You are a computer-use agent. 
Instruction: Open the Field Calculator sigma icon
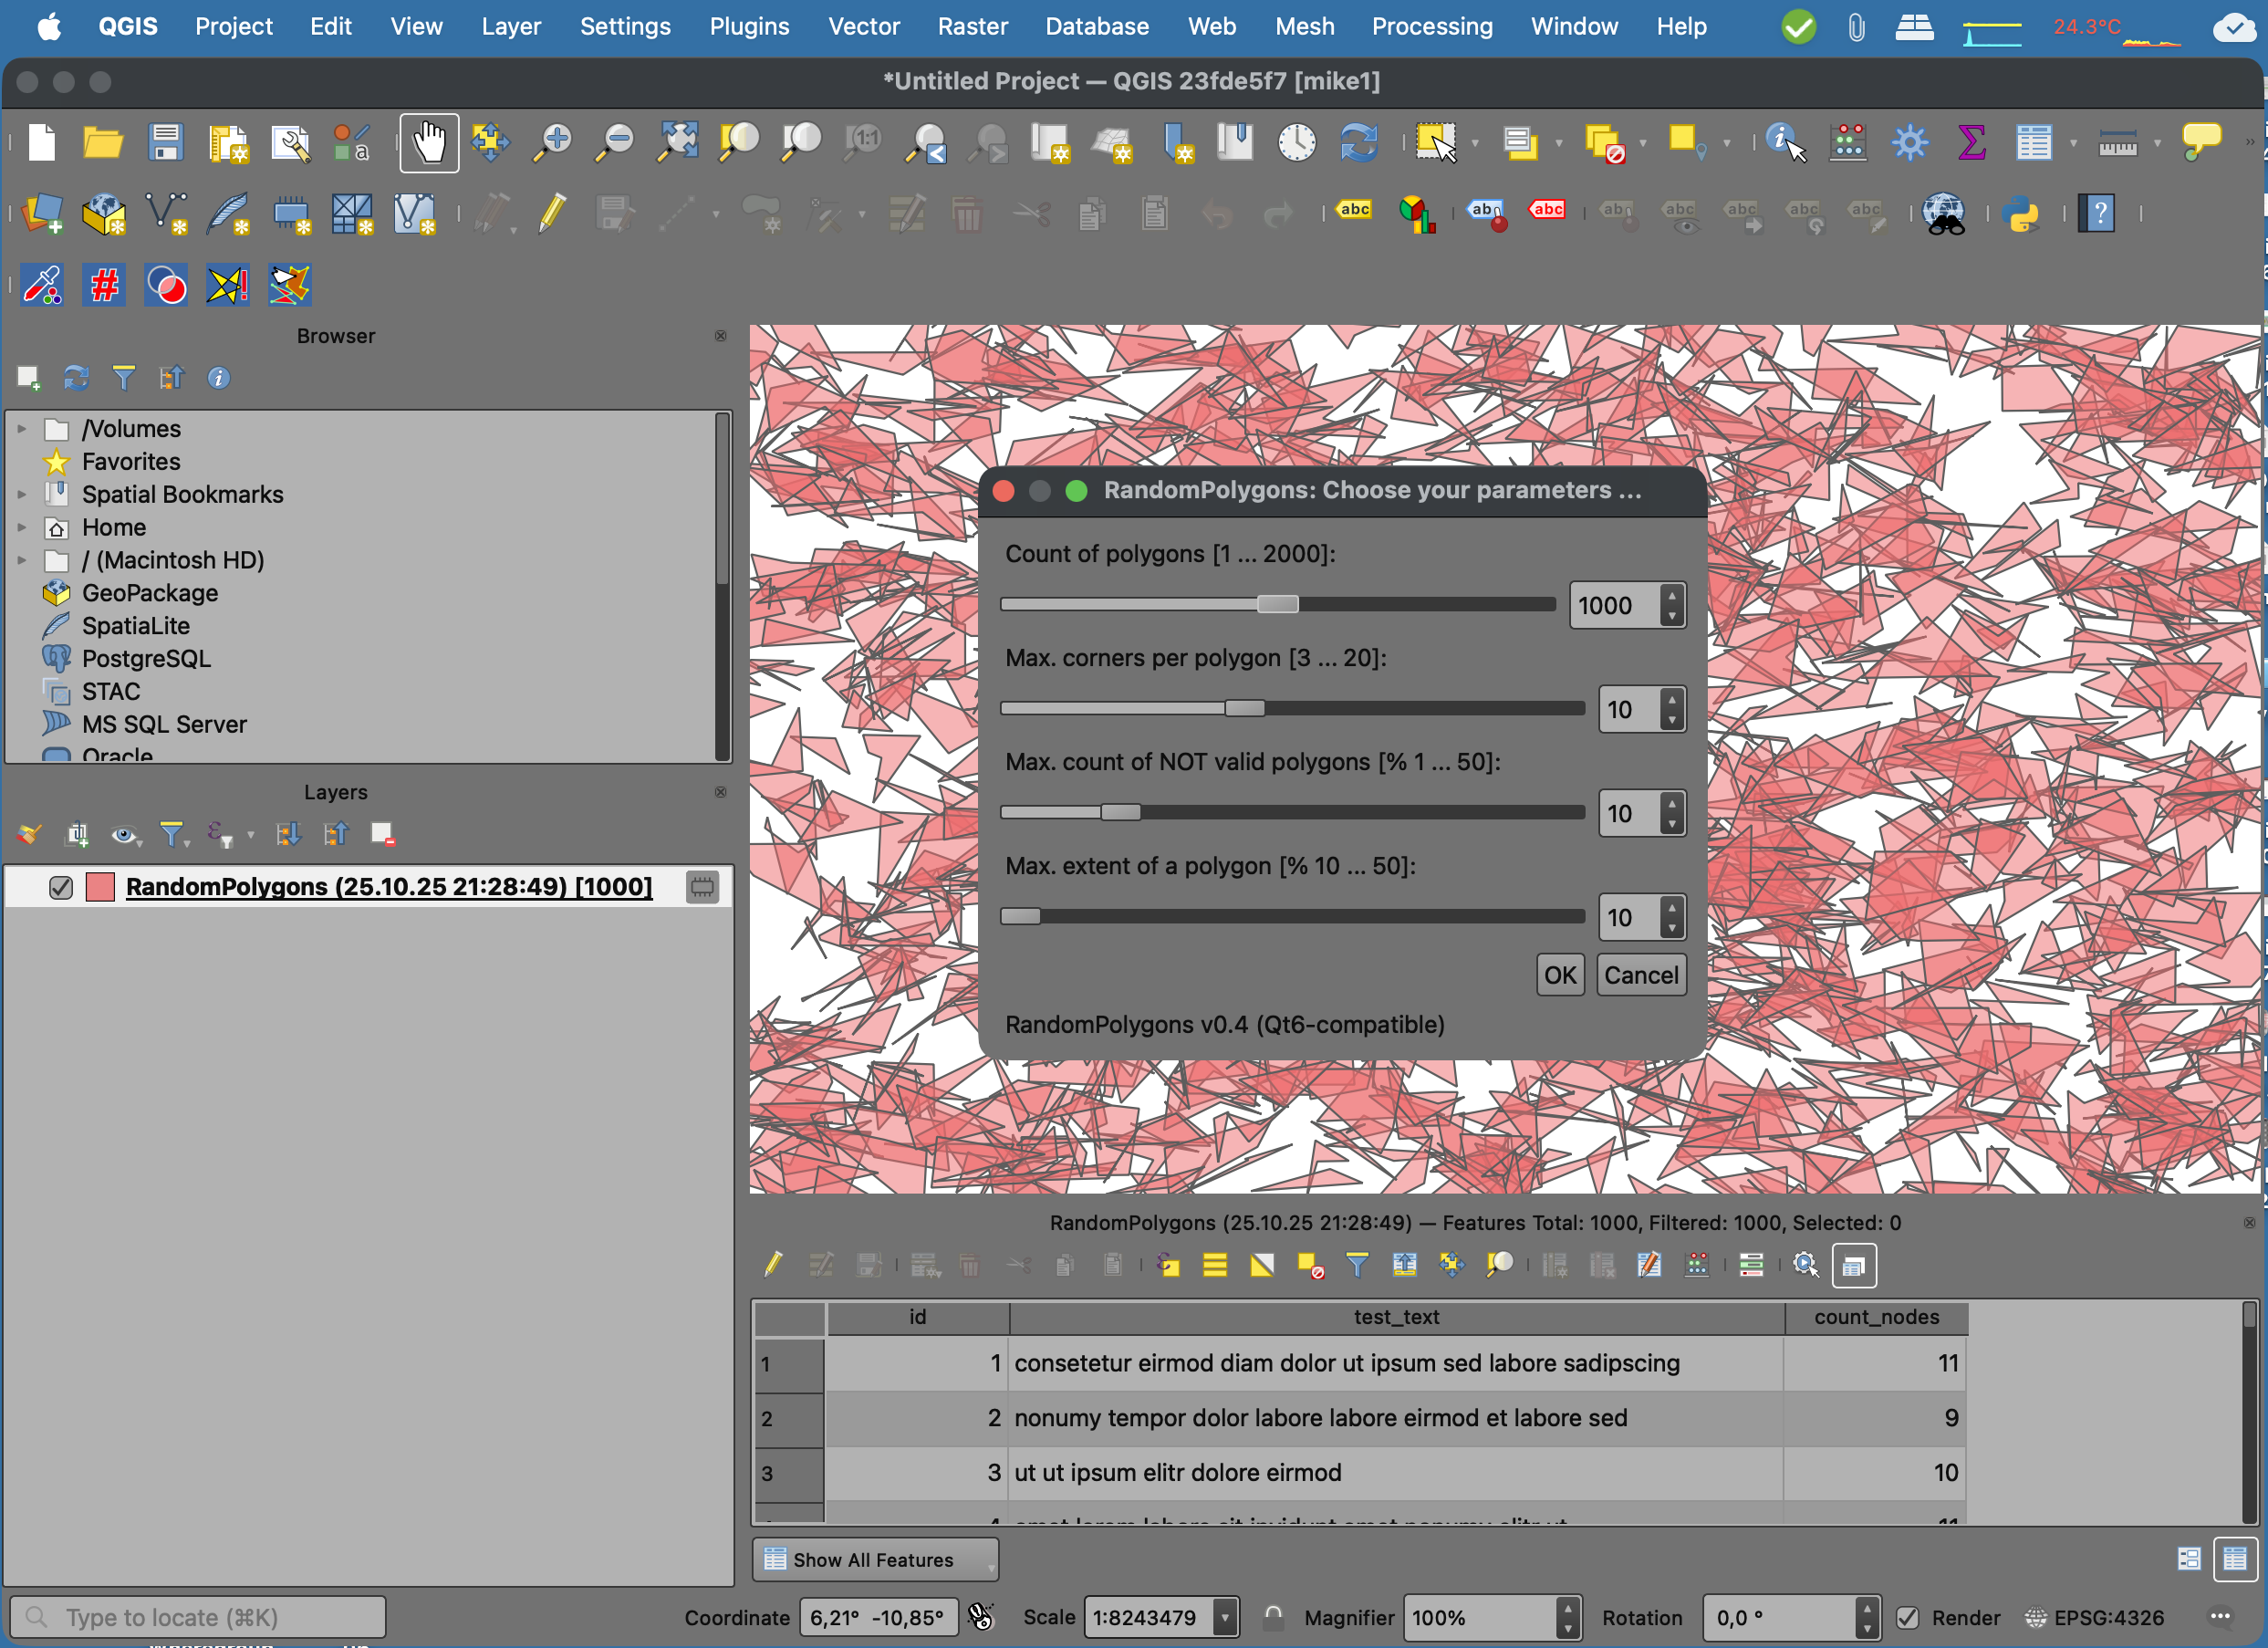[1971, 143]
